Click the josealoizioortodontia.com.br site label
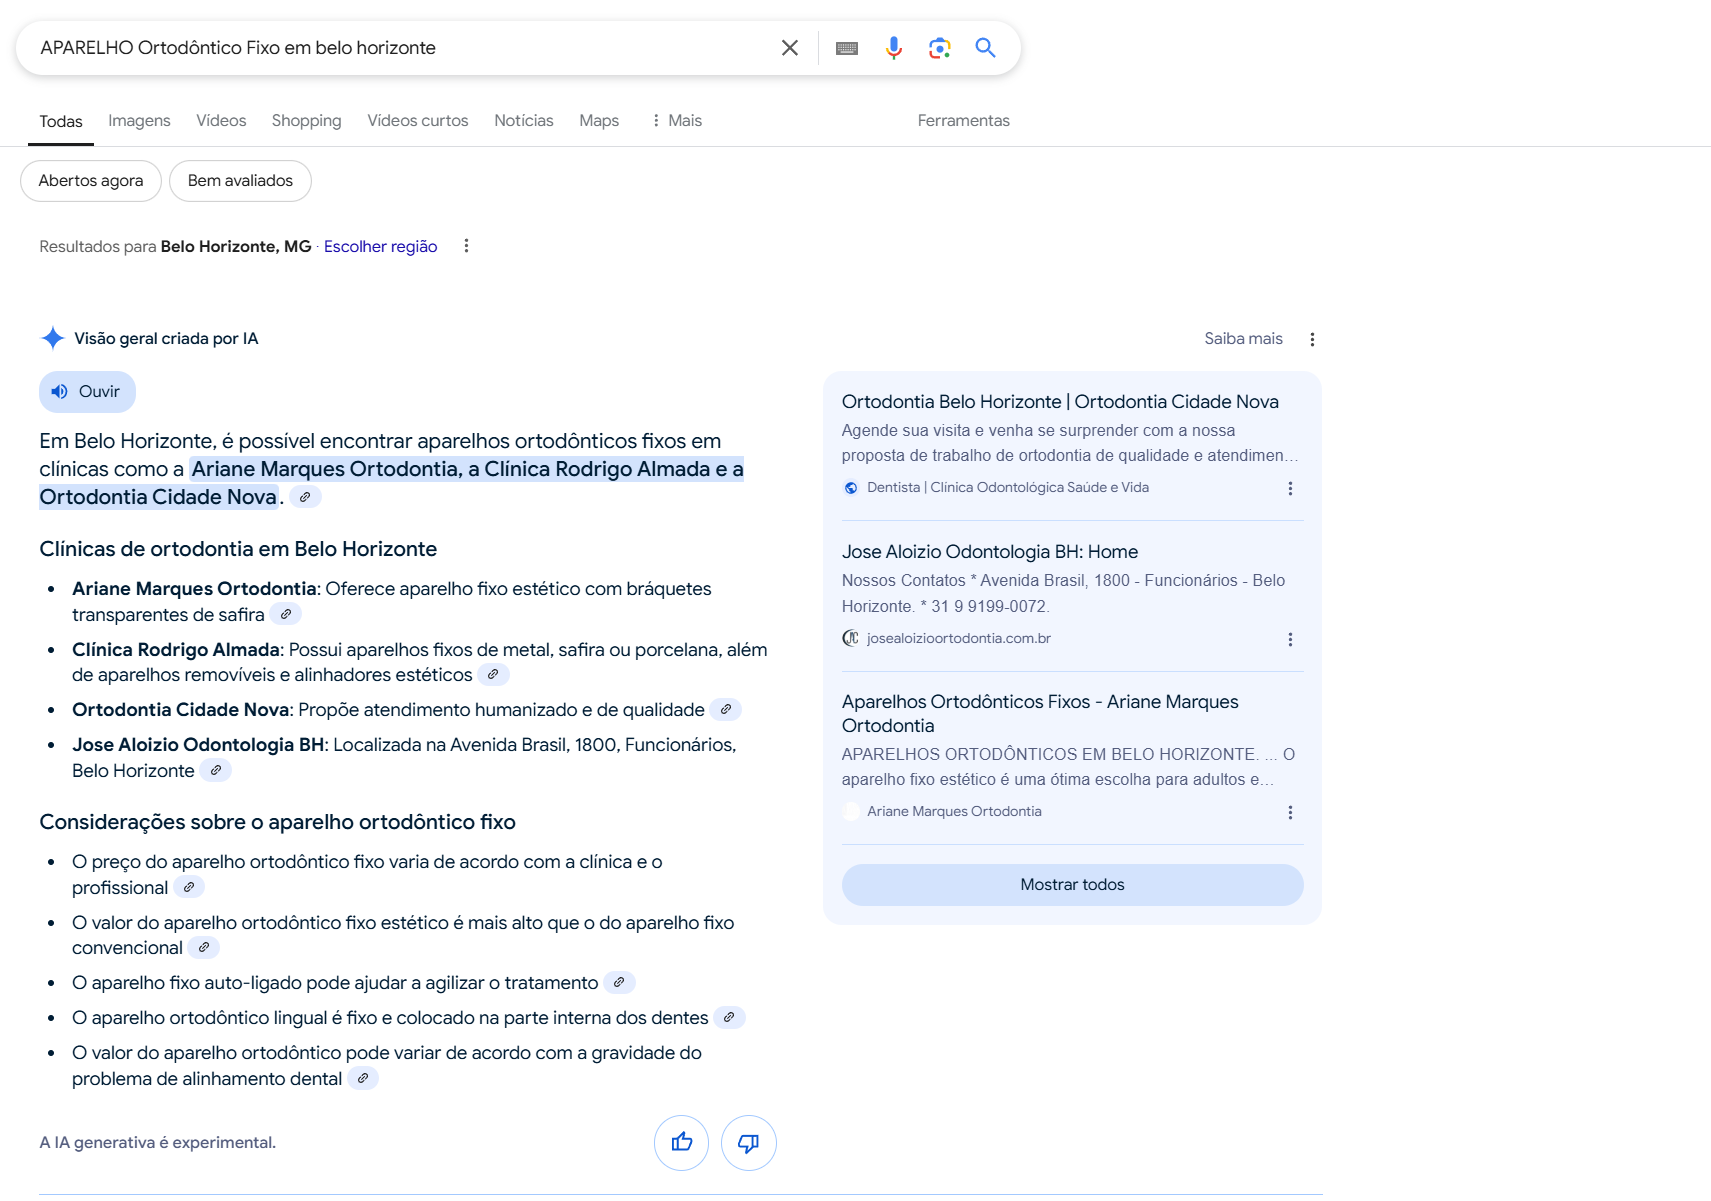 pyautogui.click(x=958, y=638)
